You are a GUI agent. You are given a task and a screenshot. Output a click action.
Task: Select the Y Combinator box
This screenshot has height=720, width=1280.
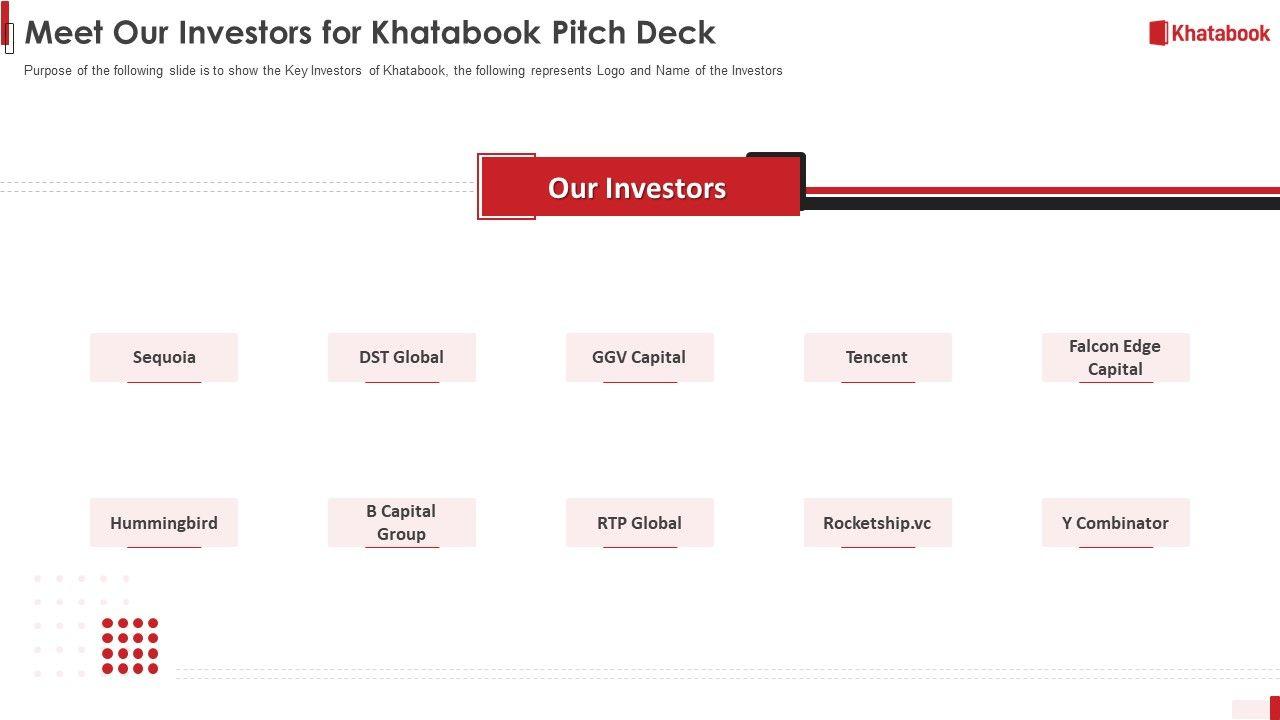1115,523
